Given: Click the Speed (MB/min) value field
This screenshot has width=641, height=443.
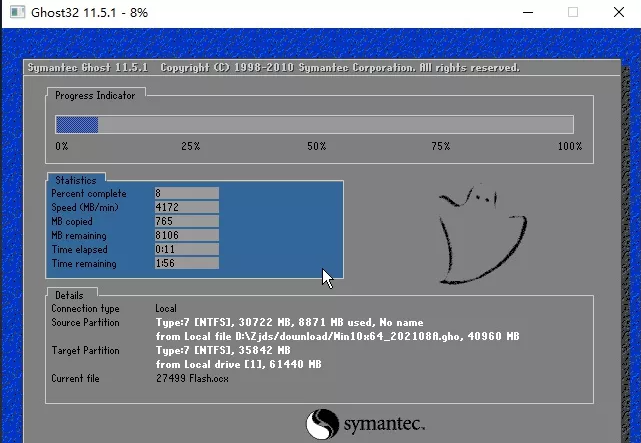Looking at the screenshot, I should (186, 207).
